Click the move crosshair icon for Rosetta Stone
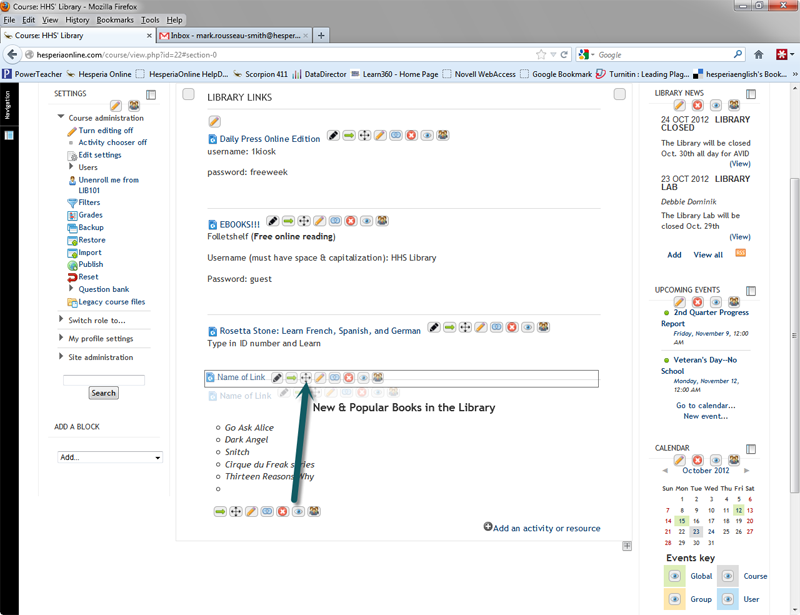800x615 pixels. pyautogui.click(x=465, y=327)
